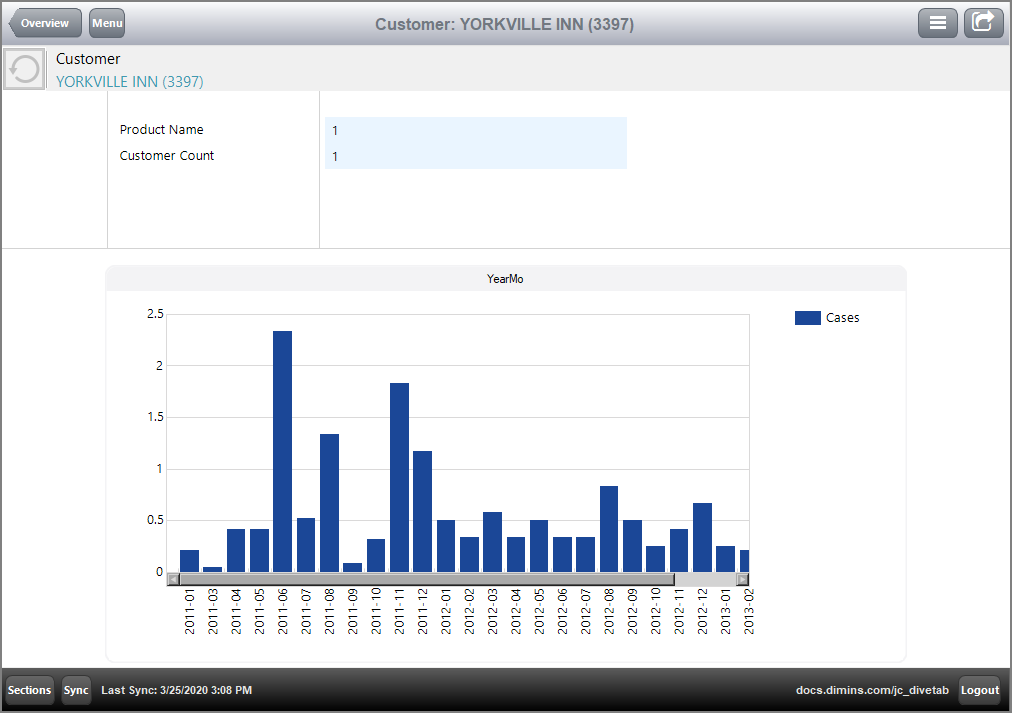Open the list menu icon in title bar
This screenshot has height=713, width=1012.
tap(937, 22)
